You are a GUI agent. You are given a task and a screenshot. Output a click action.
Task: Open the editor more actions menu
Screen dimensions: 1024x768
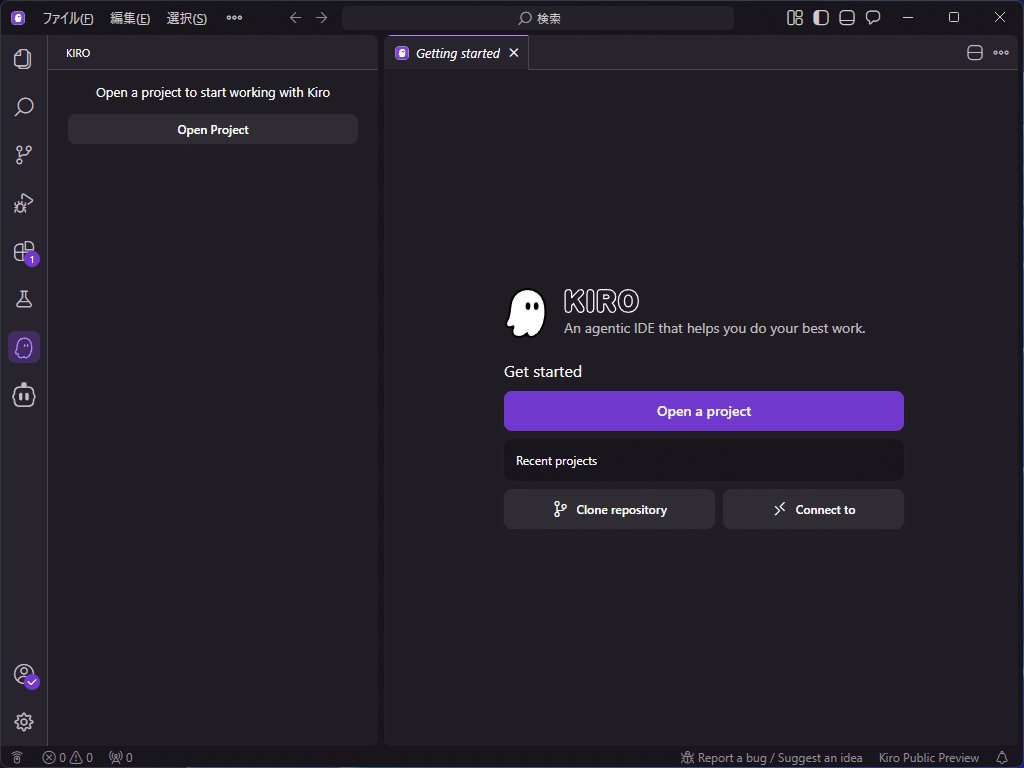click(999, 52)
